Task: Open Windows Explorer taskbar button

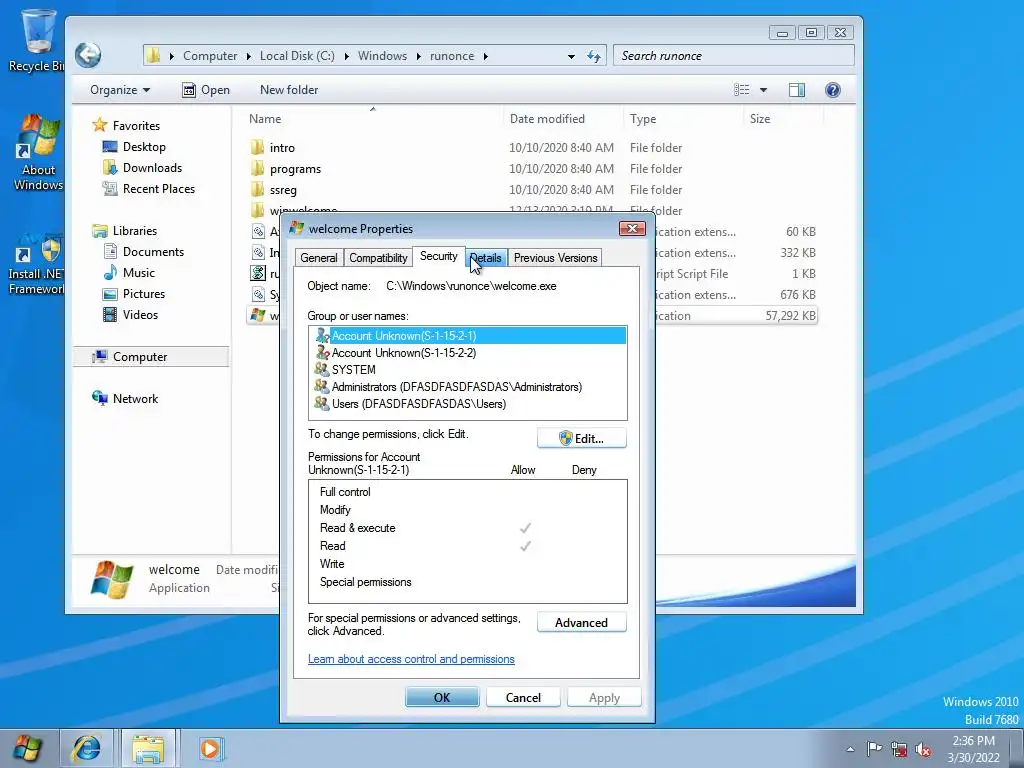Action: point(148,748)
